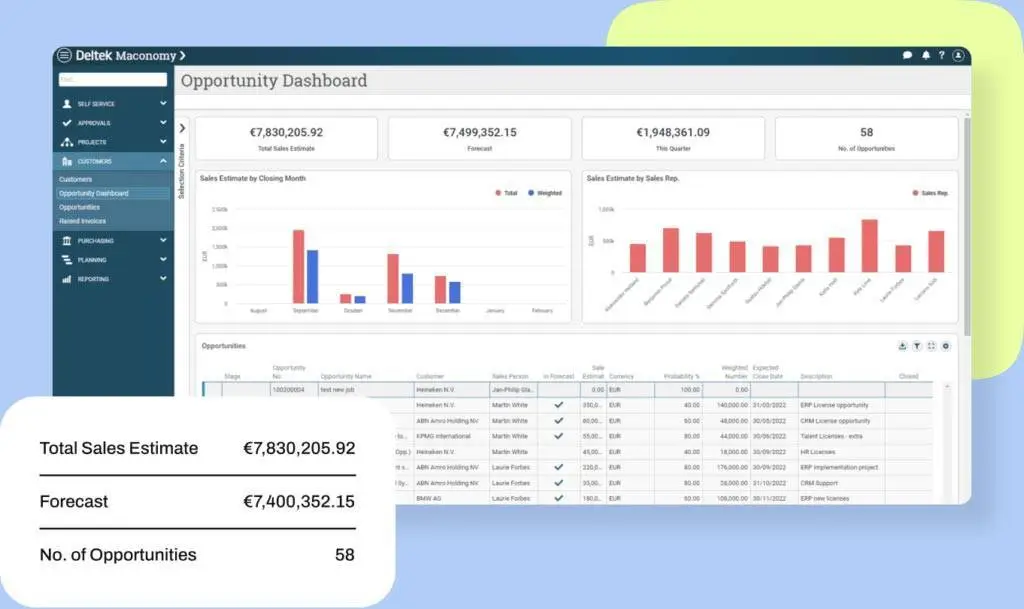This screenshot has width=1024, height=609.
Task: Maximize the Opportunities panel with fullscreen icon
Action: point(931,346)
